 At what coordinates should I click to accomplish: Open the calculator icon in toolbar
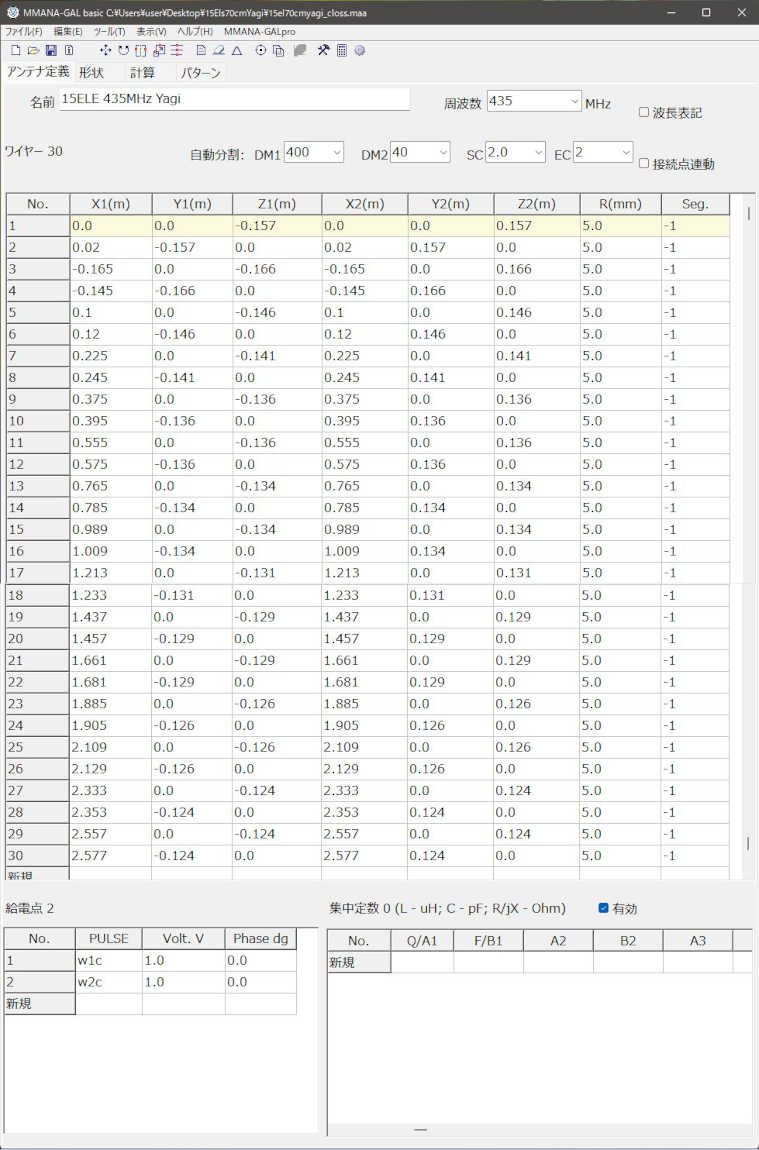(341, 50)
